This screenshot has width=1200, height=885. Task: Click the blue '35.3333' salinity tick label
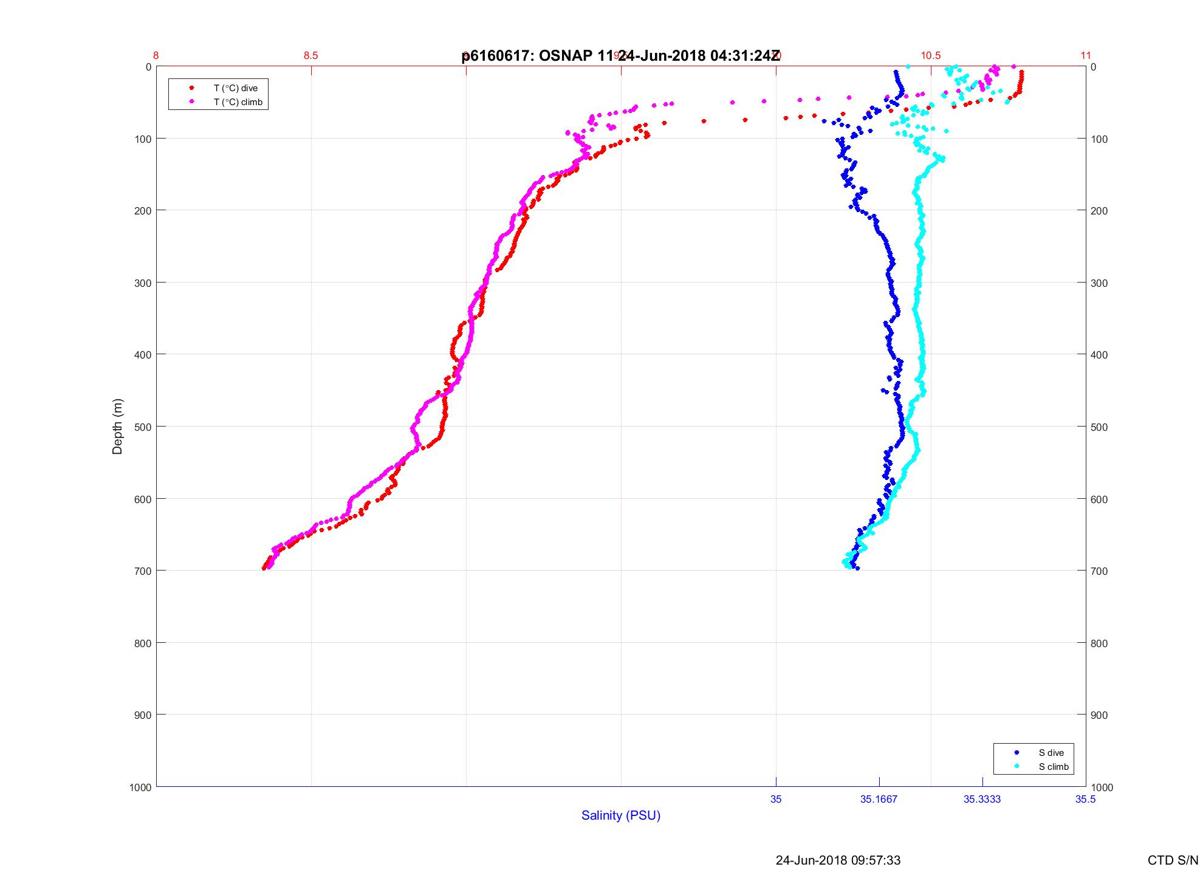click(x=982, y=799)
